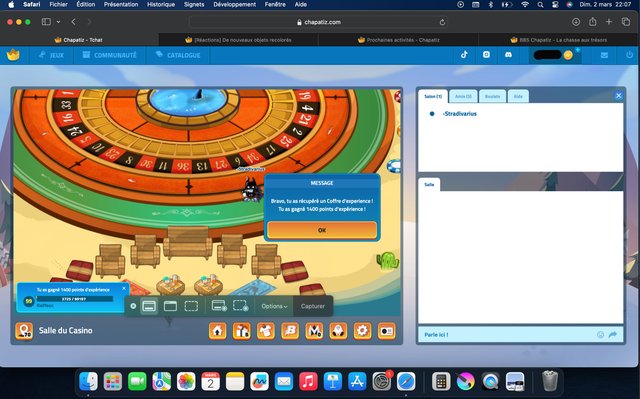Open Launchpad from the Dock

(x=113, y=381)
